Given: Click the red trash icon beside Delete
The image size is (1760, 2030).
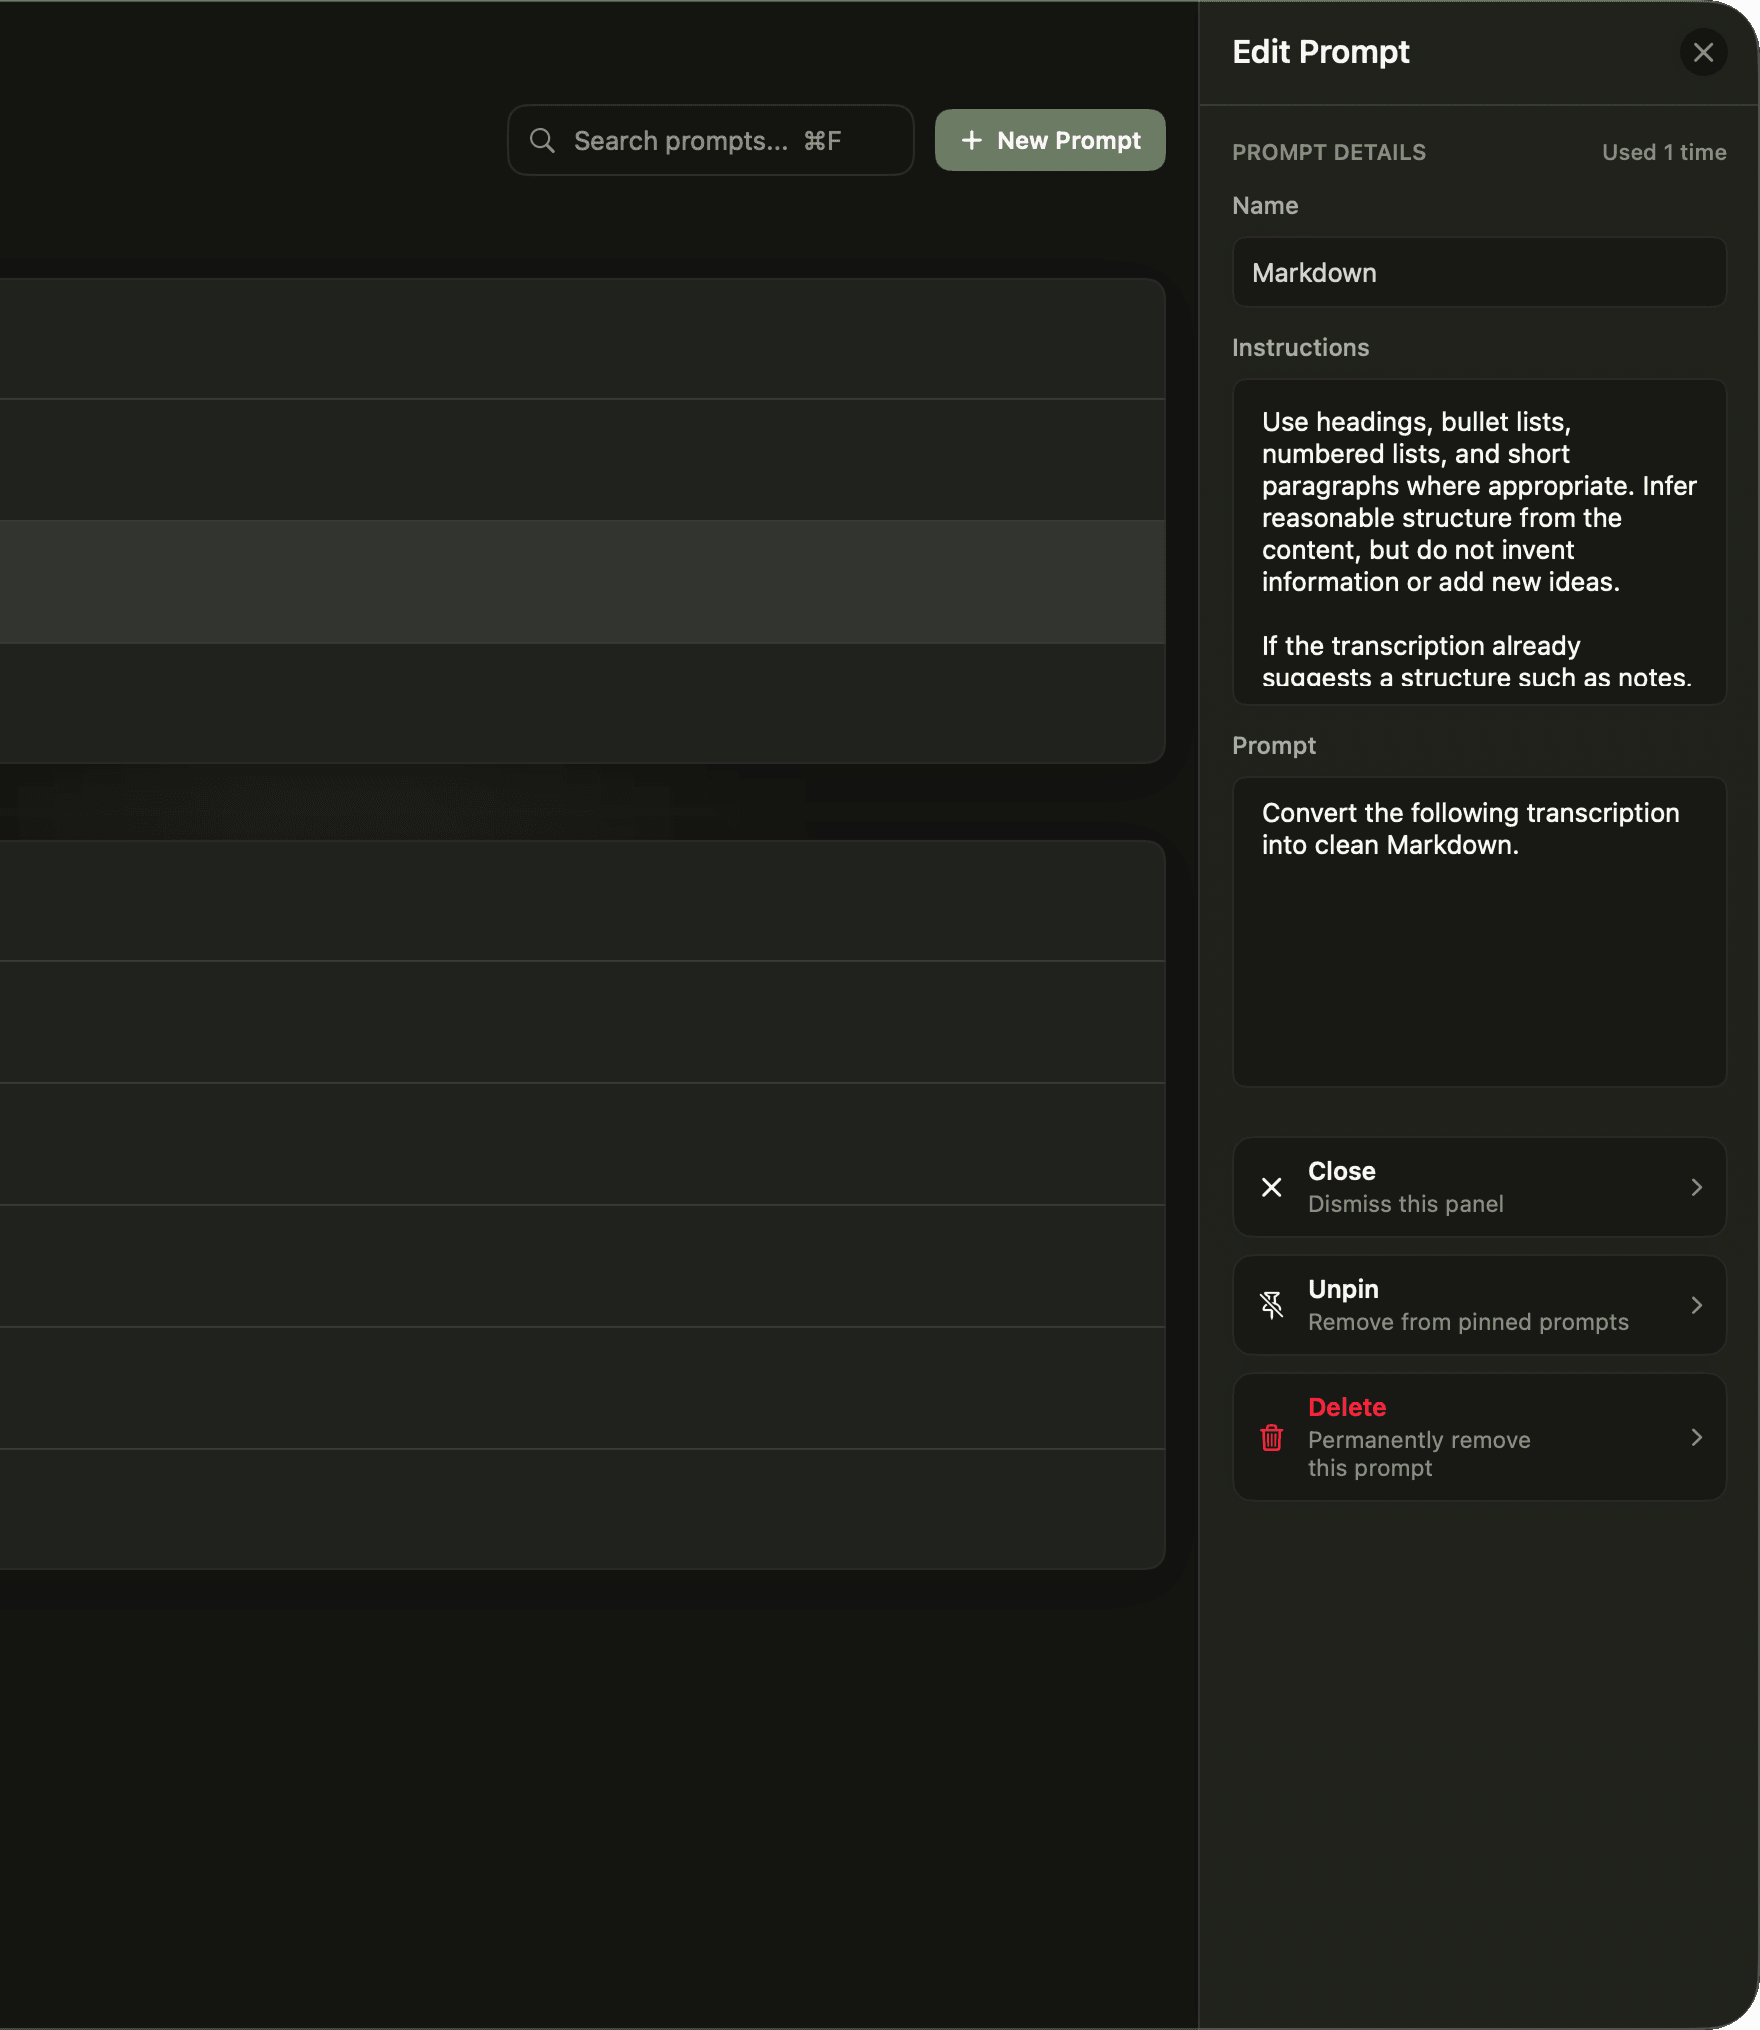Looking at the screenshot, I should pyautogui.click(x=1271, y=1437).
